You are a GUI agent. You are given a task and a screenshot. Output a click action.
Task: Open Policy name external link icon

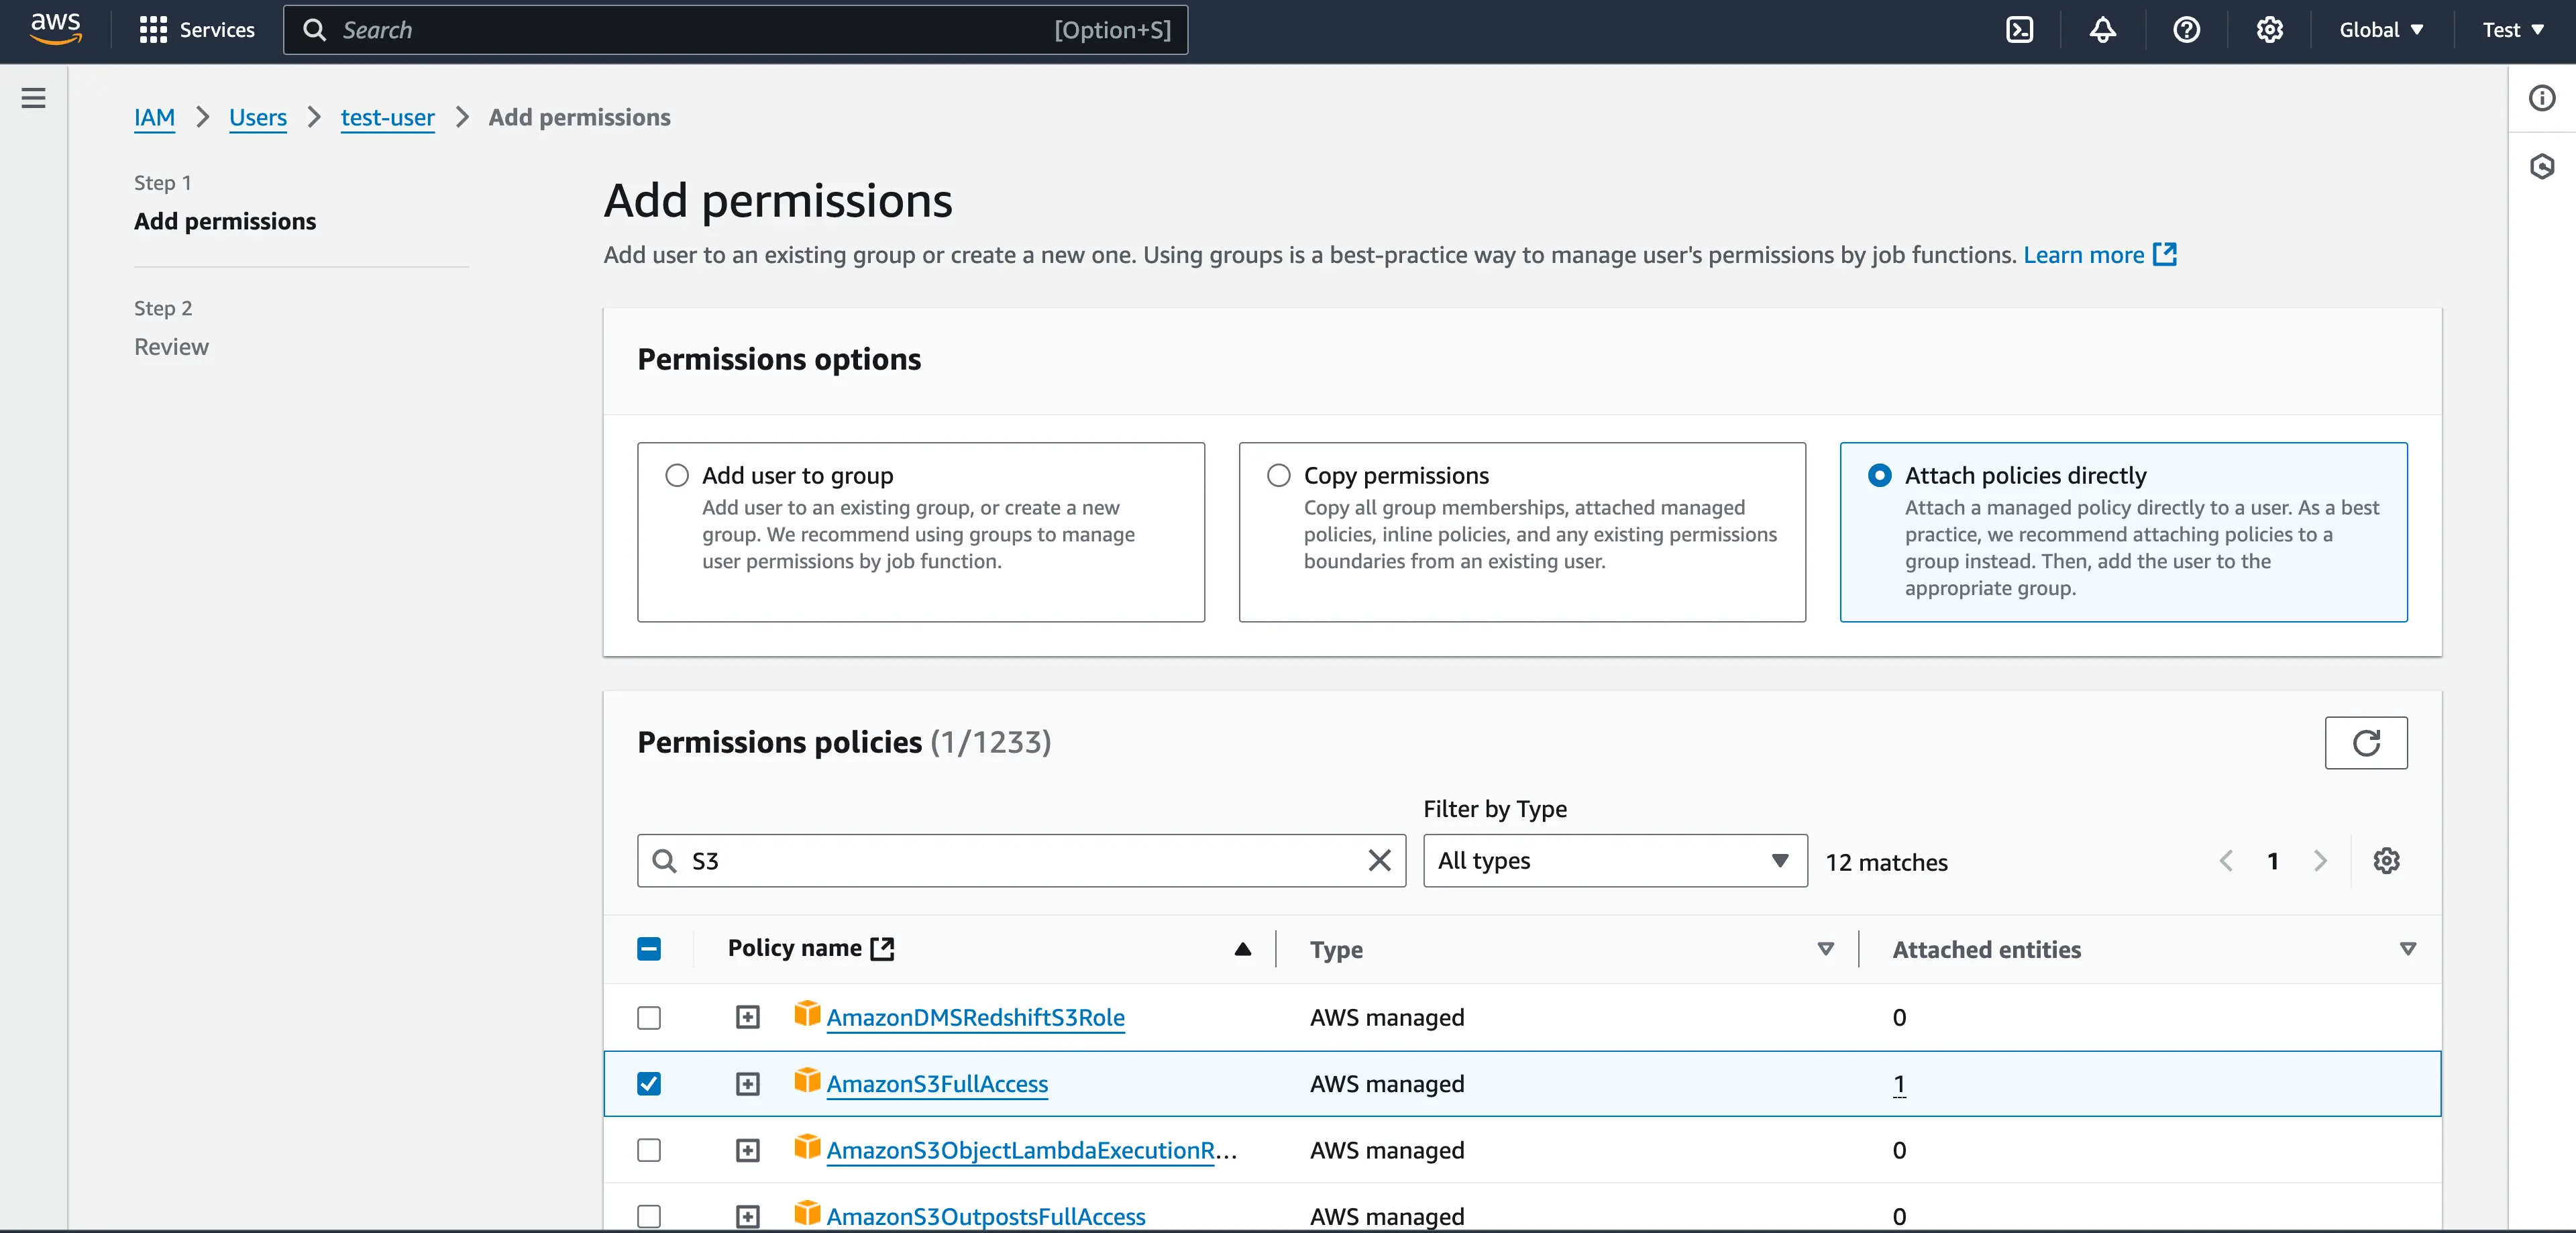(882, 948)
